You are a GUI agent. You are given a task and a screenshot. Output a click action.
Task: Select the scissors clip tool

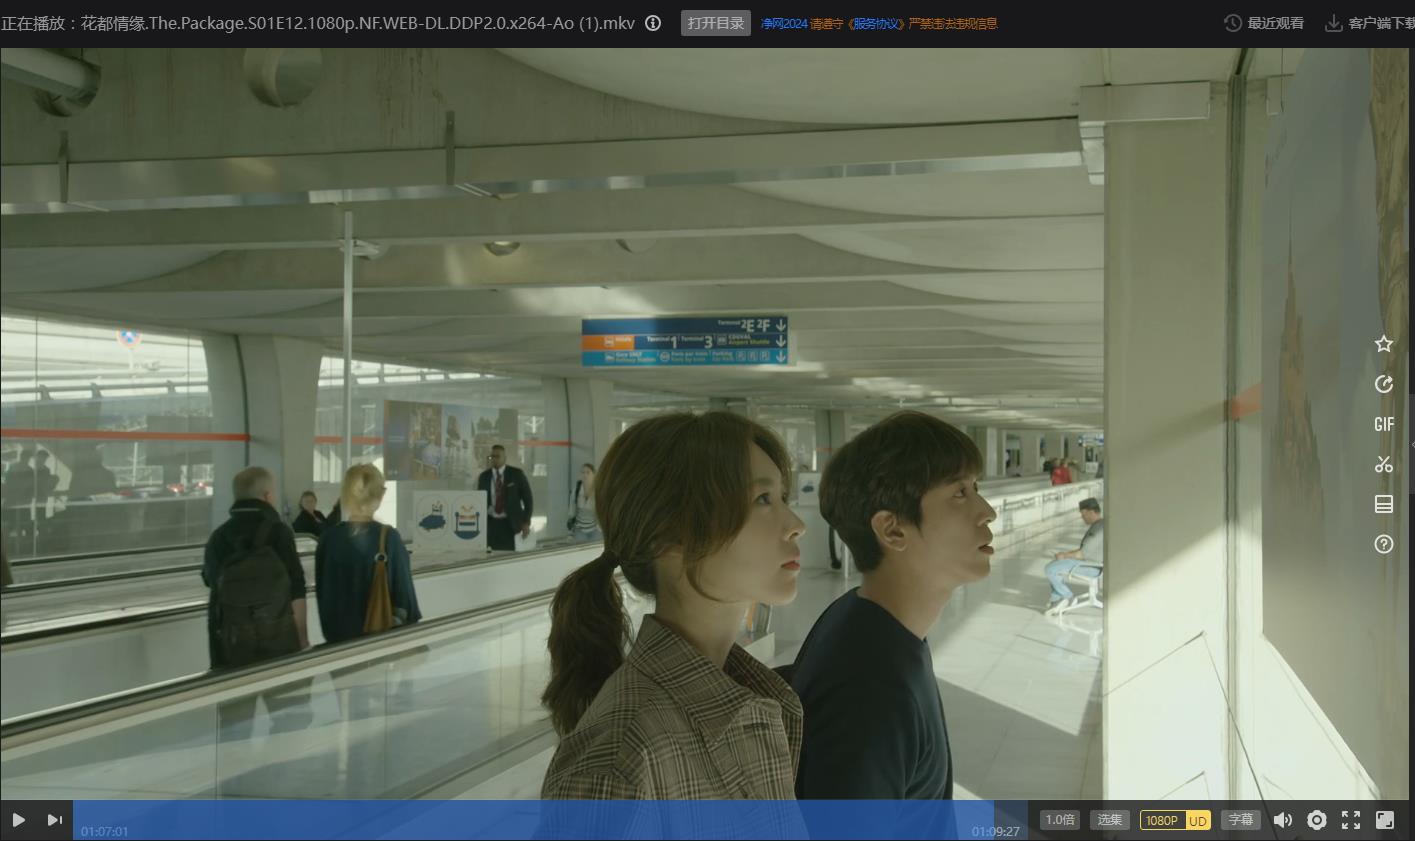click(1384, 464)
